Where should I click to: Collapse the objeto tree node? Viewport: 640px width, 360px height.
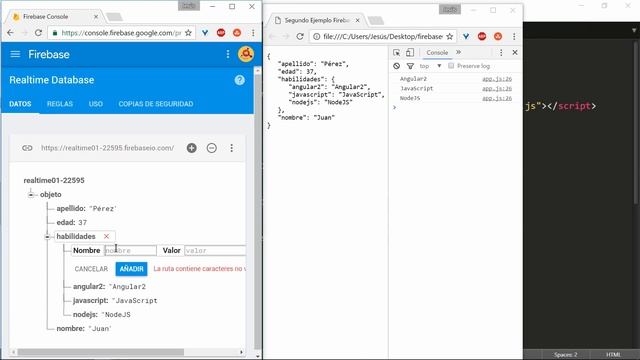31,195
